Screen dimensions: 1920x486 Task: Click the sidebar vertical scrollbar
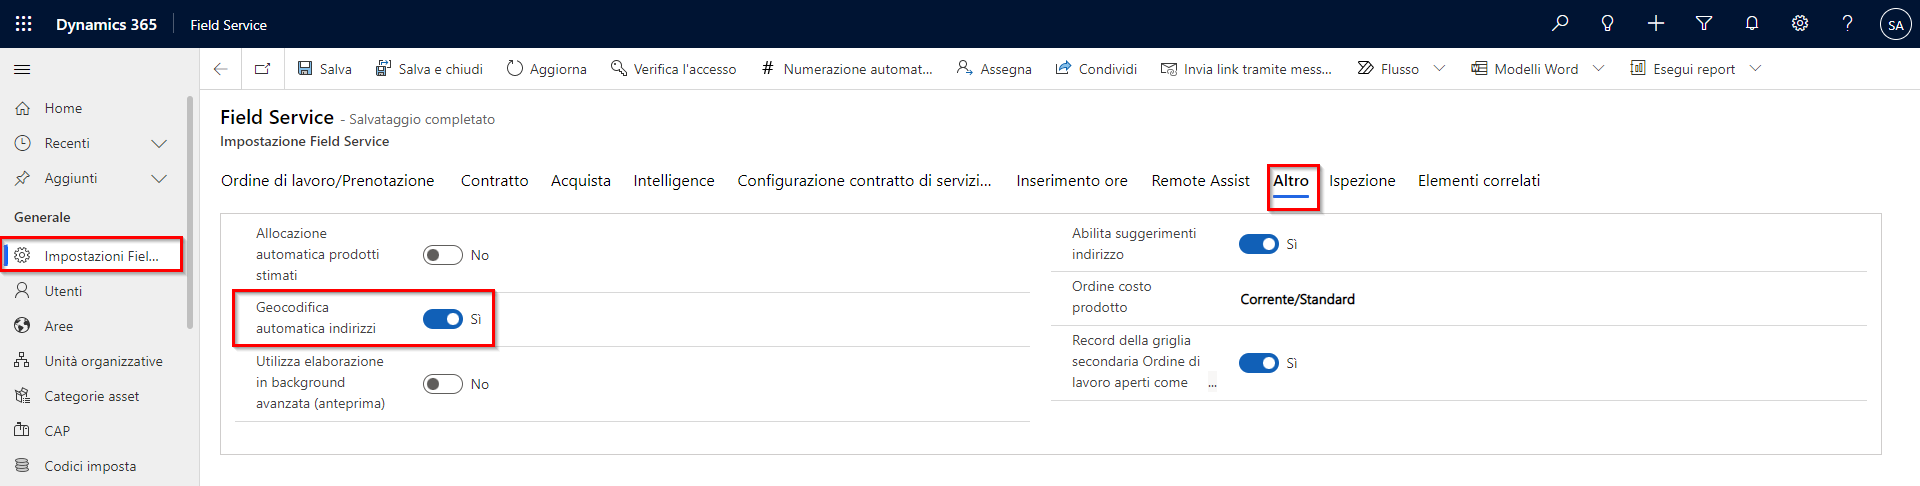190,212
